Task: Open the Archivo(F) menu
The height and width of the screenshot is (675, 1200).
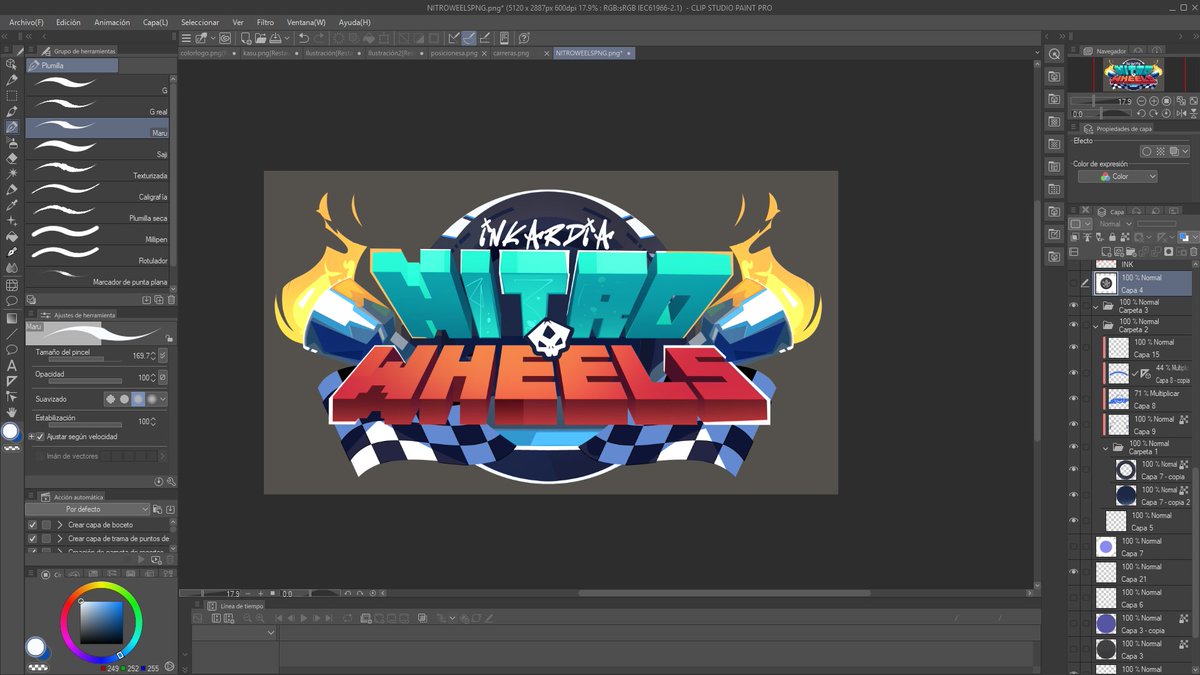Action: pyautogui.click(x=26, y=22)
